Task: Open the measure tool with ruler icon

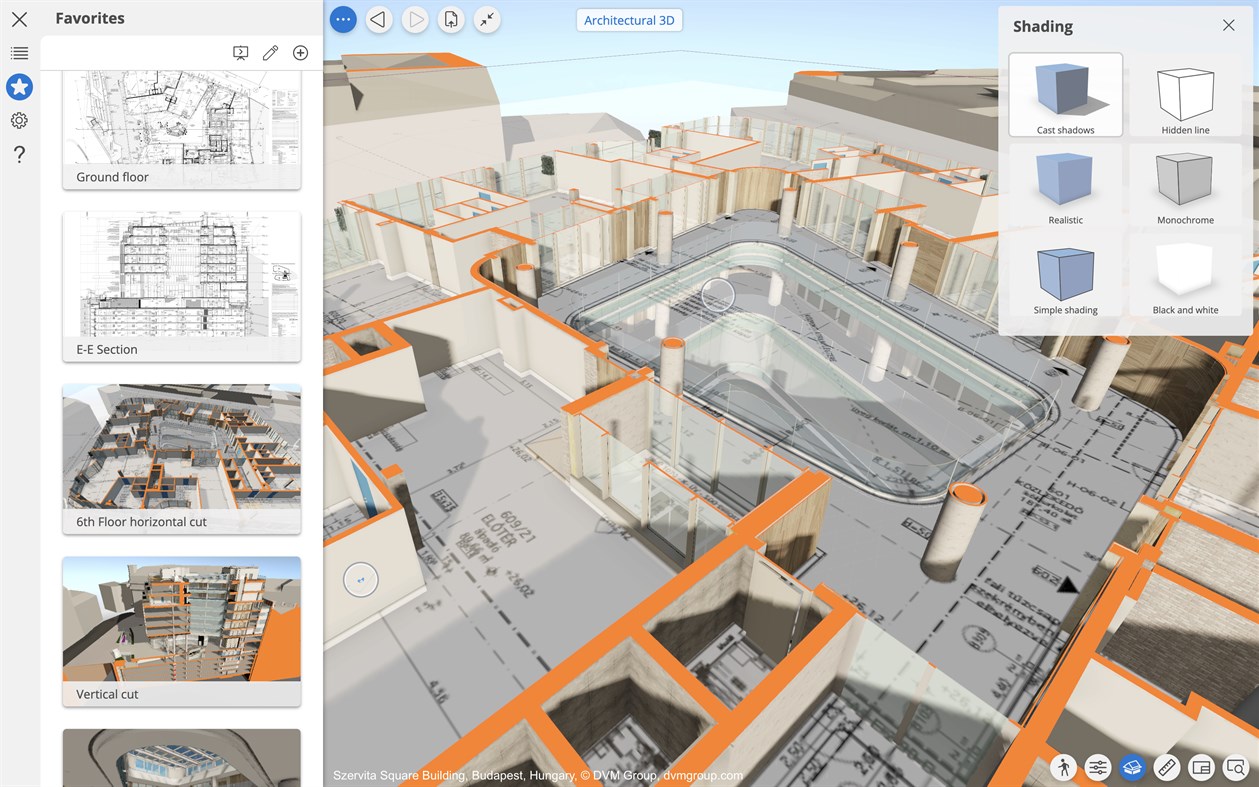Action: [1166, 767]
